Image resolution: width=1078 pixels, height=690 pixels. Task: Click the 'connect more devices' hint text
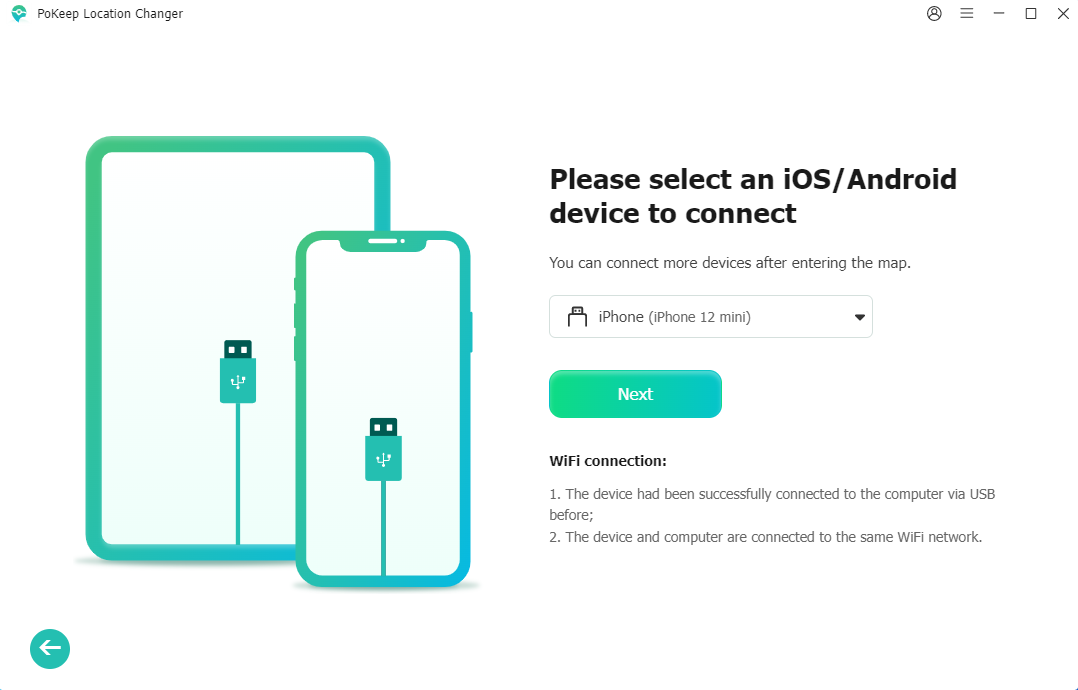point(729,263)
